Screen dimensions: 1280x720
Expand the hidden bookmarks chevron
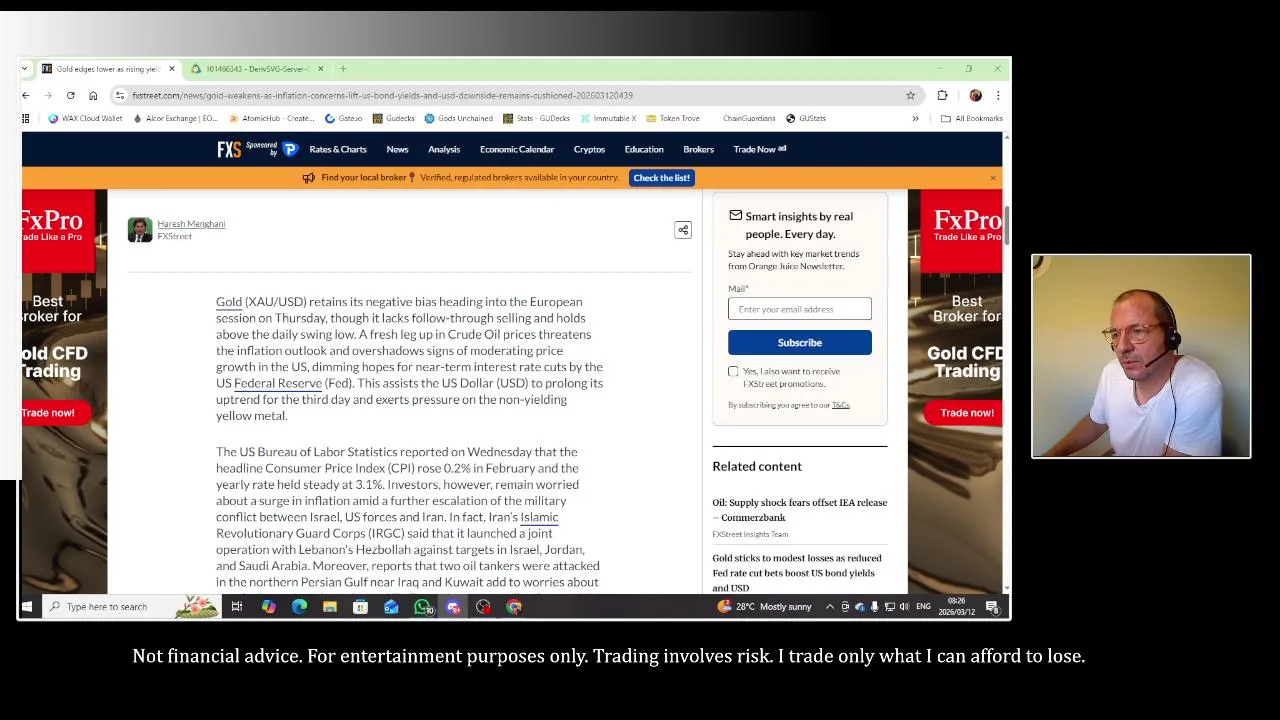[915, 118]
